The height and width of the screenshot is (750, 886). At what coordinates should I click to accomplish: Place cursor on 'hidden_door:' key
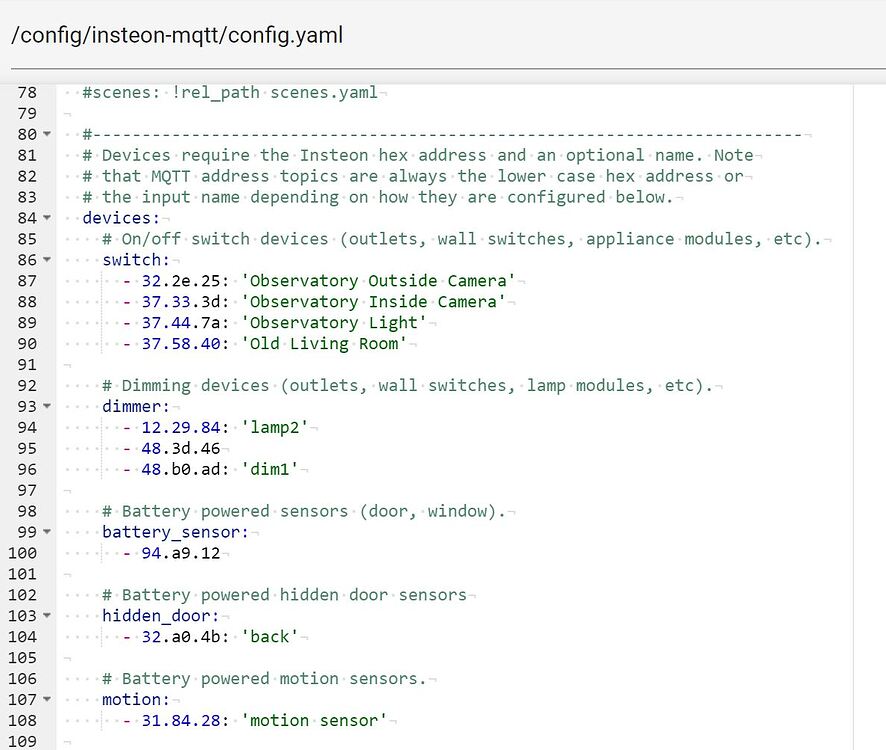tap(160, 616)
